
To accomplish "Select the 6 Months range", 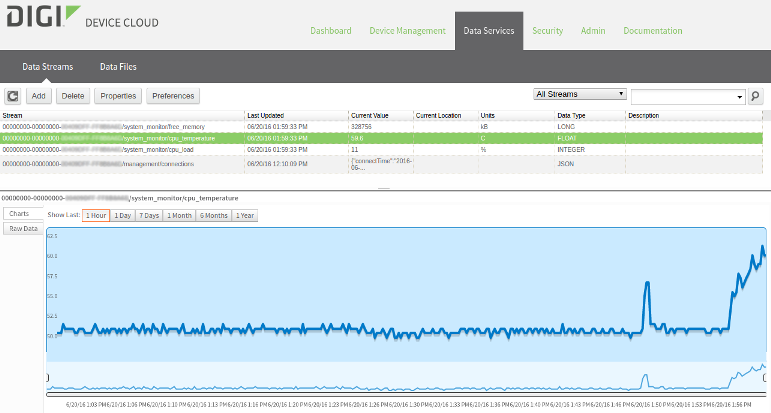I will tap(213, 215).
